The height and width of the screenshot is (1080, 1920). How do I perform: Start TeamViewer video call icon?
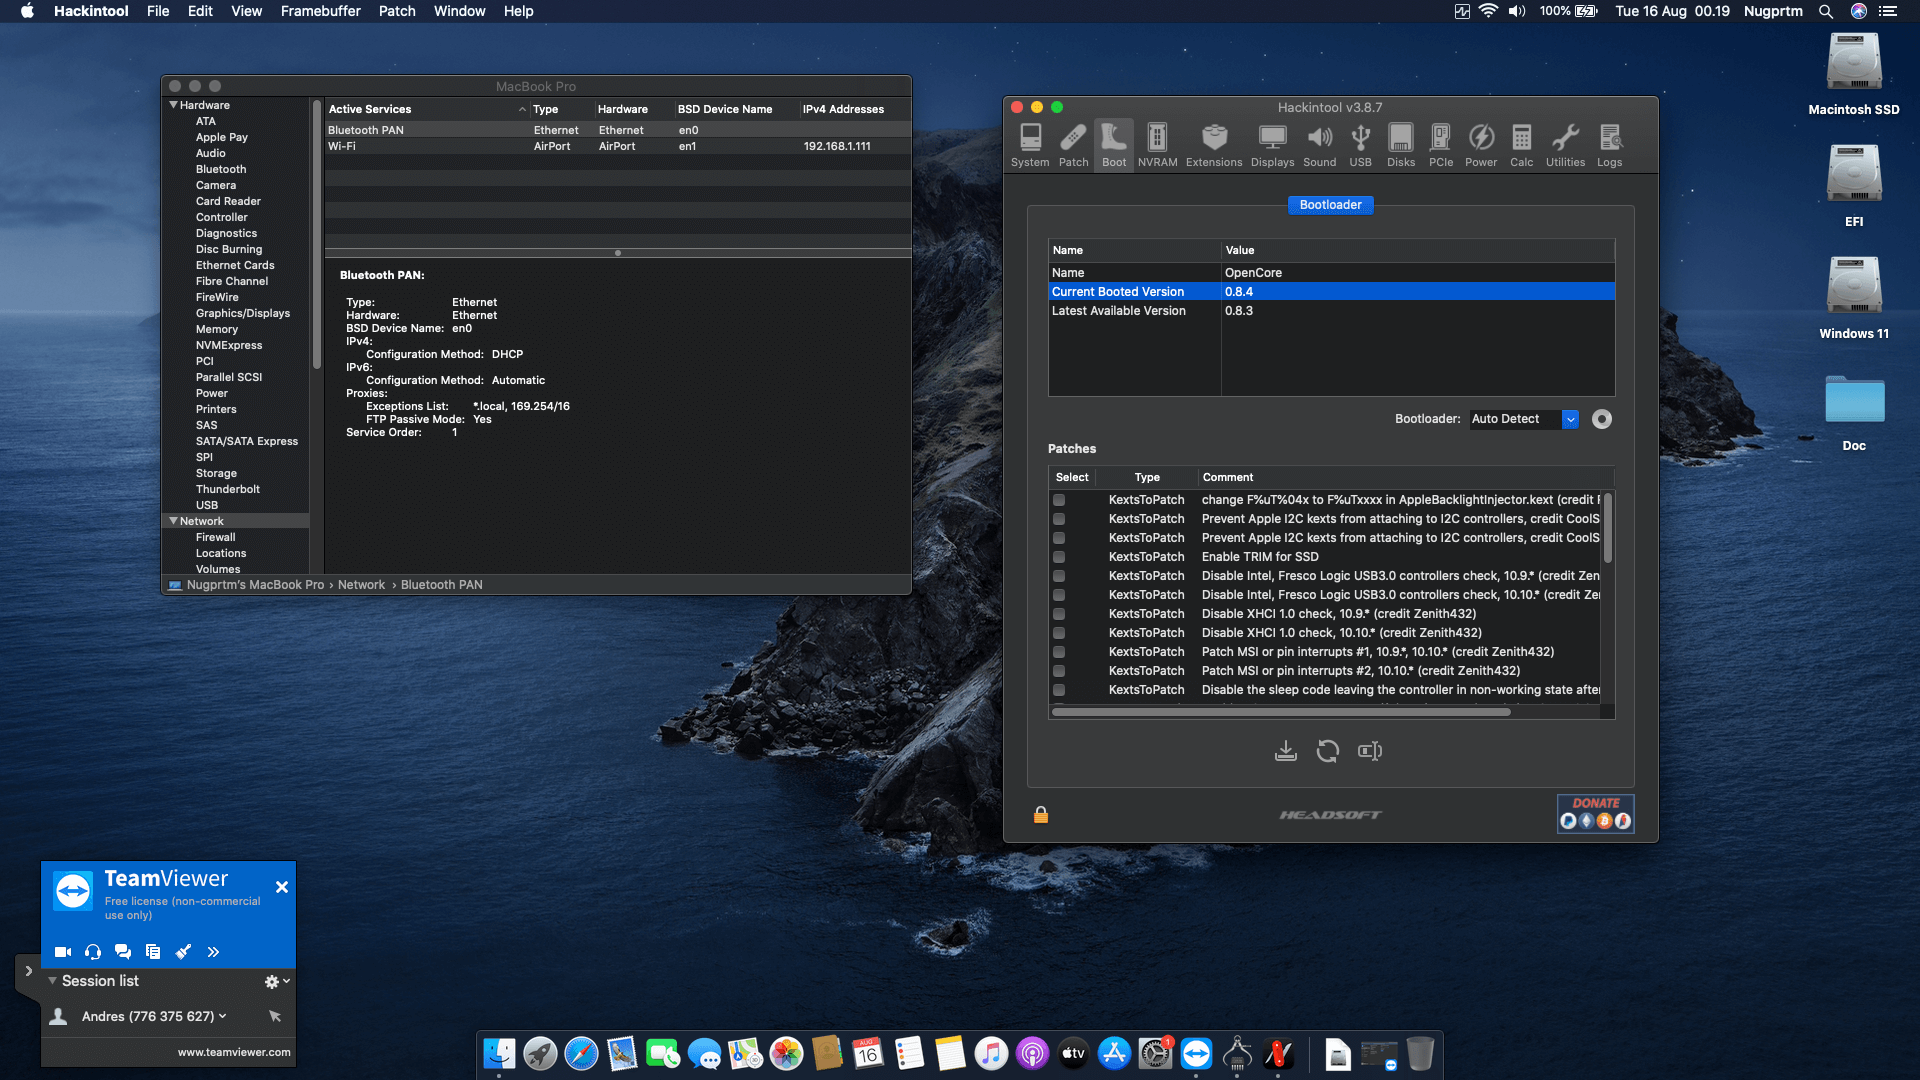click(63, 952)
